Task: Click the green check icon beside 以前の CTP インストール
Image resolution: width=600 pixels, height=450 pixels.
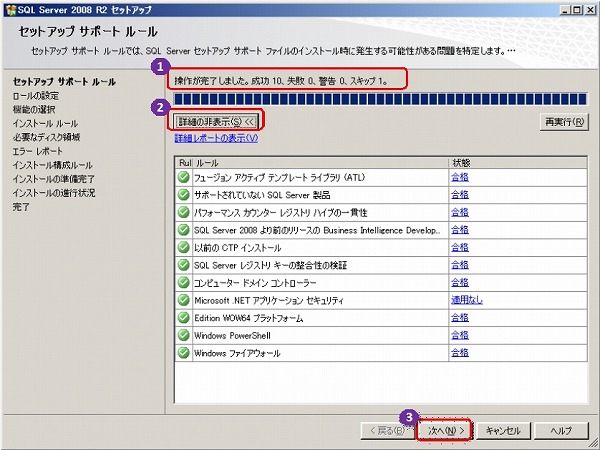Action: (184, 248)
